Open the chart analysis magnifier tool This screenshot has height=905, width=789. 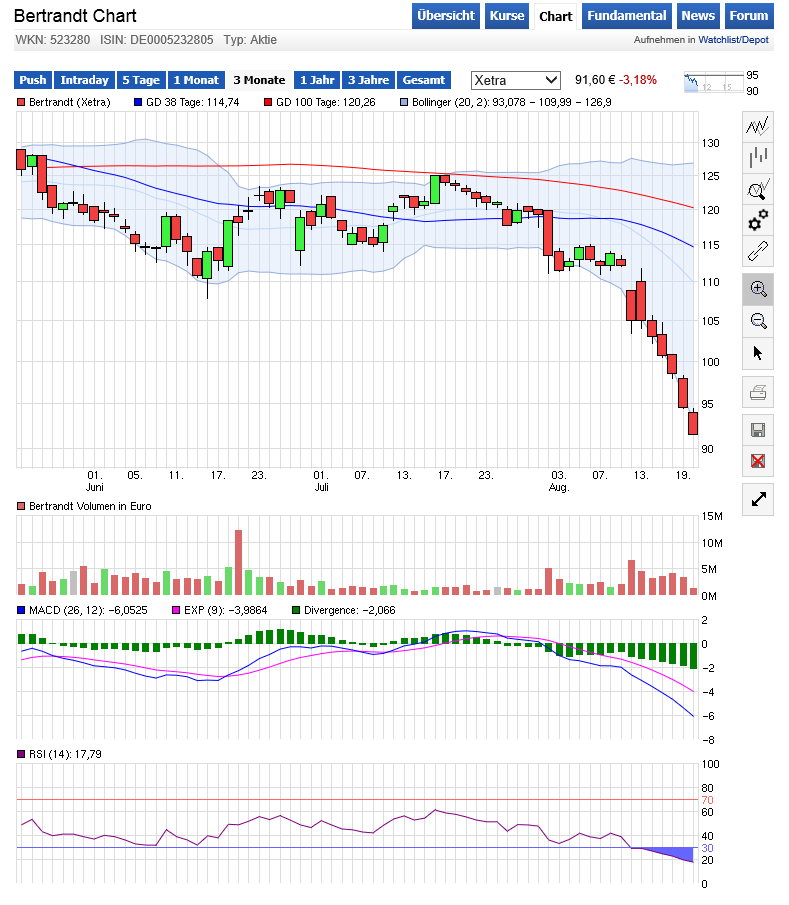[757, 189]
